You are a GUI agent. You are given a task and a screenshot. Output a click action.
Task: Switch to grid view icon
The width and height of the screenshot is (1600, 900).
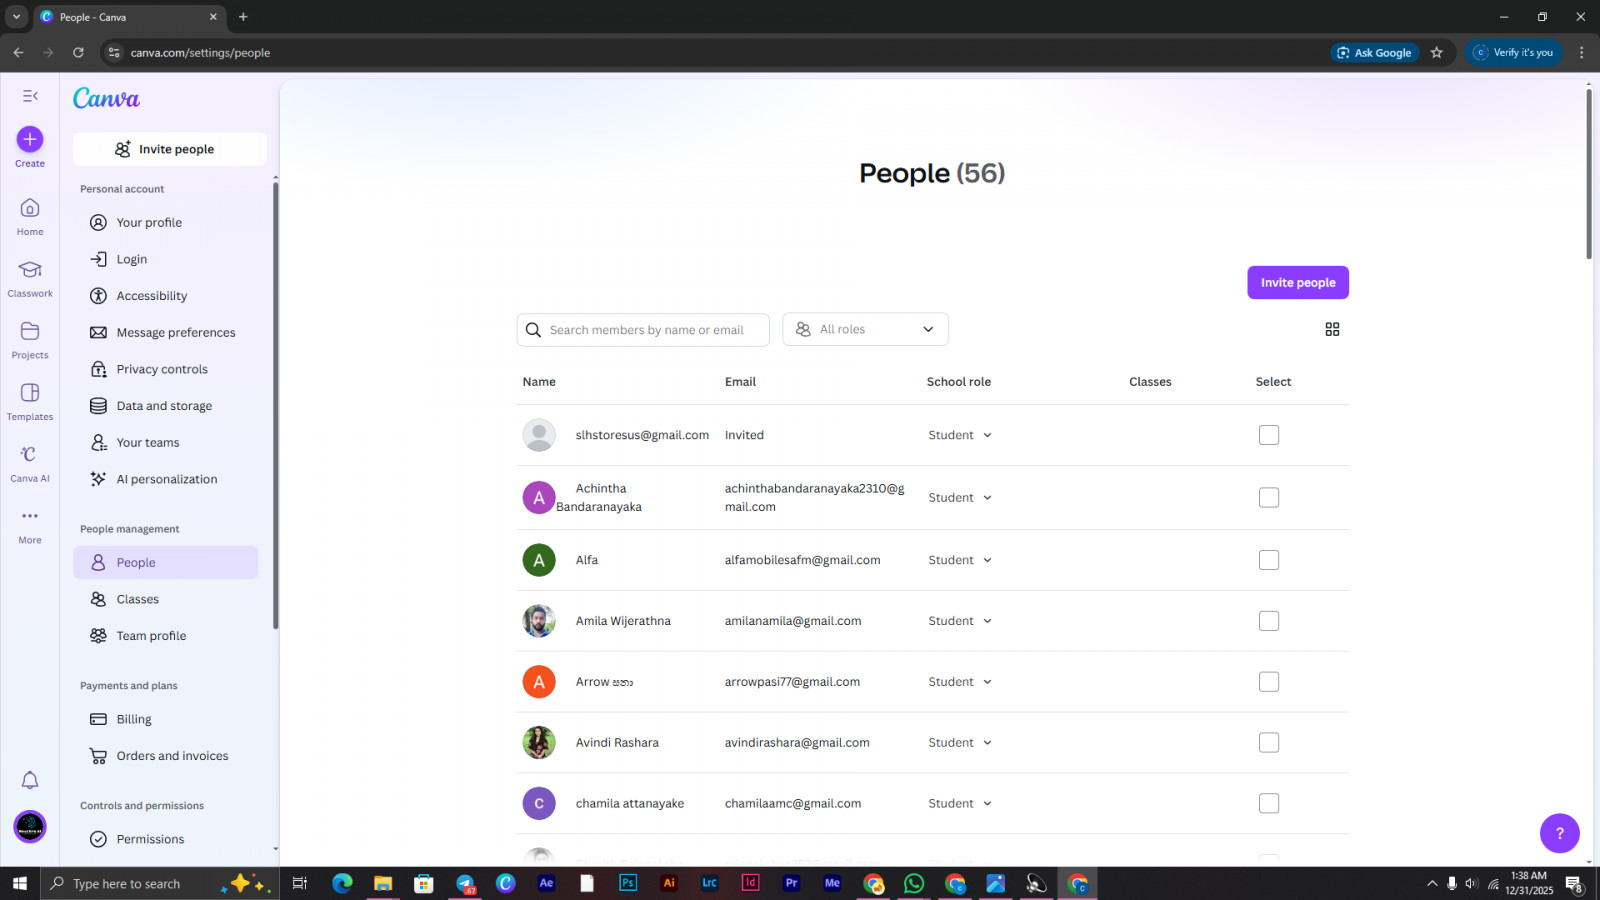1332,329
